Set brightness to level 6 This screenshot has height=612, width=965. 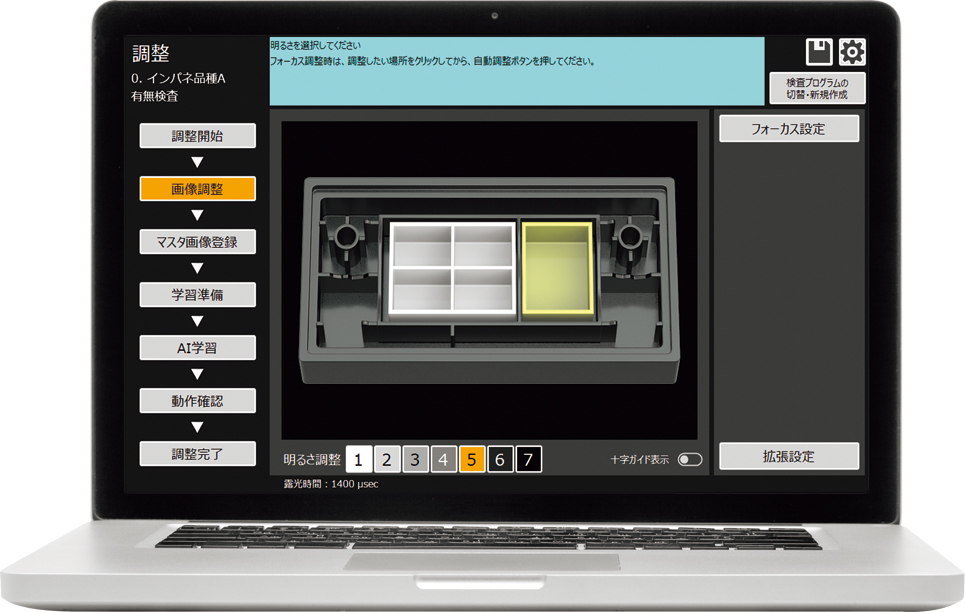pos(500,460)
